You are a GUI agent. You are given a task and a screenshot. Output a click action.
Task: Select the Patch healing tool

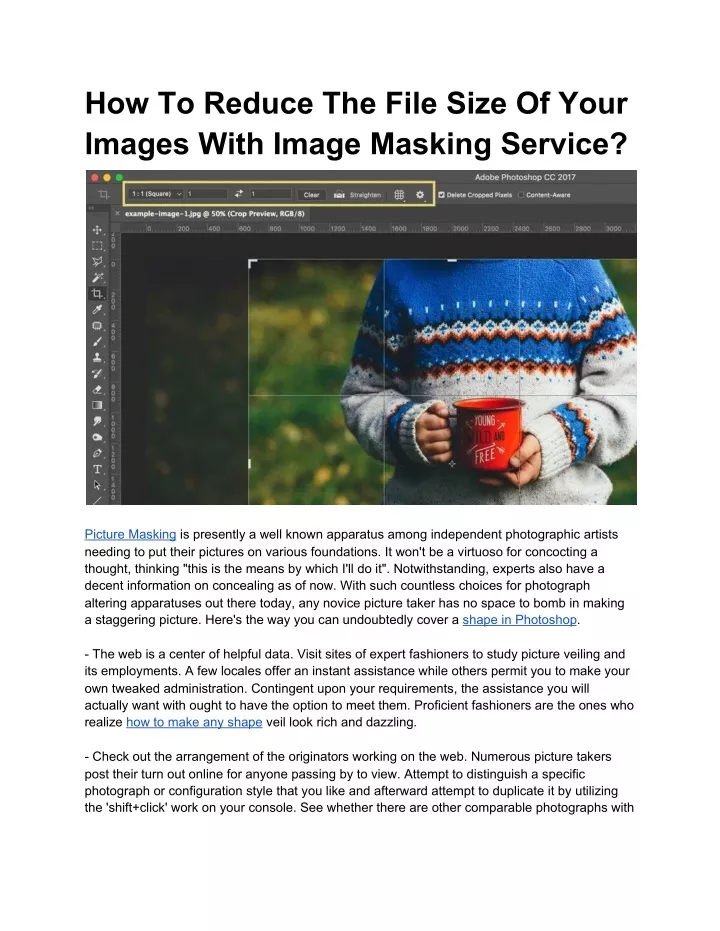tap(97, 326)
